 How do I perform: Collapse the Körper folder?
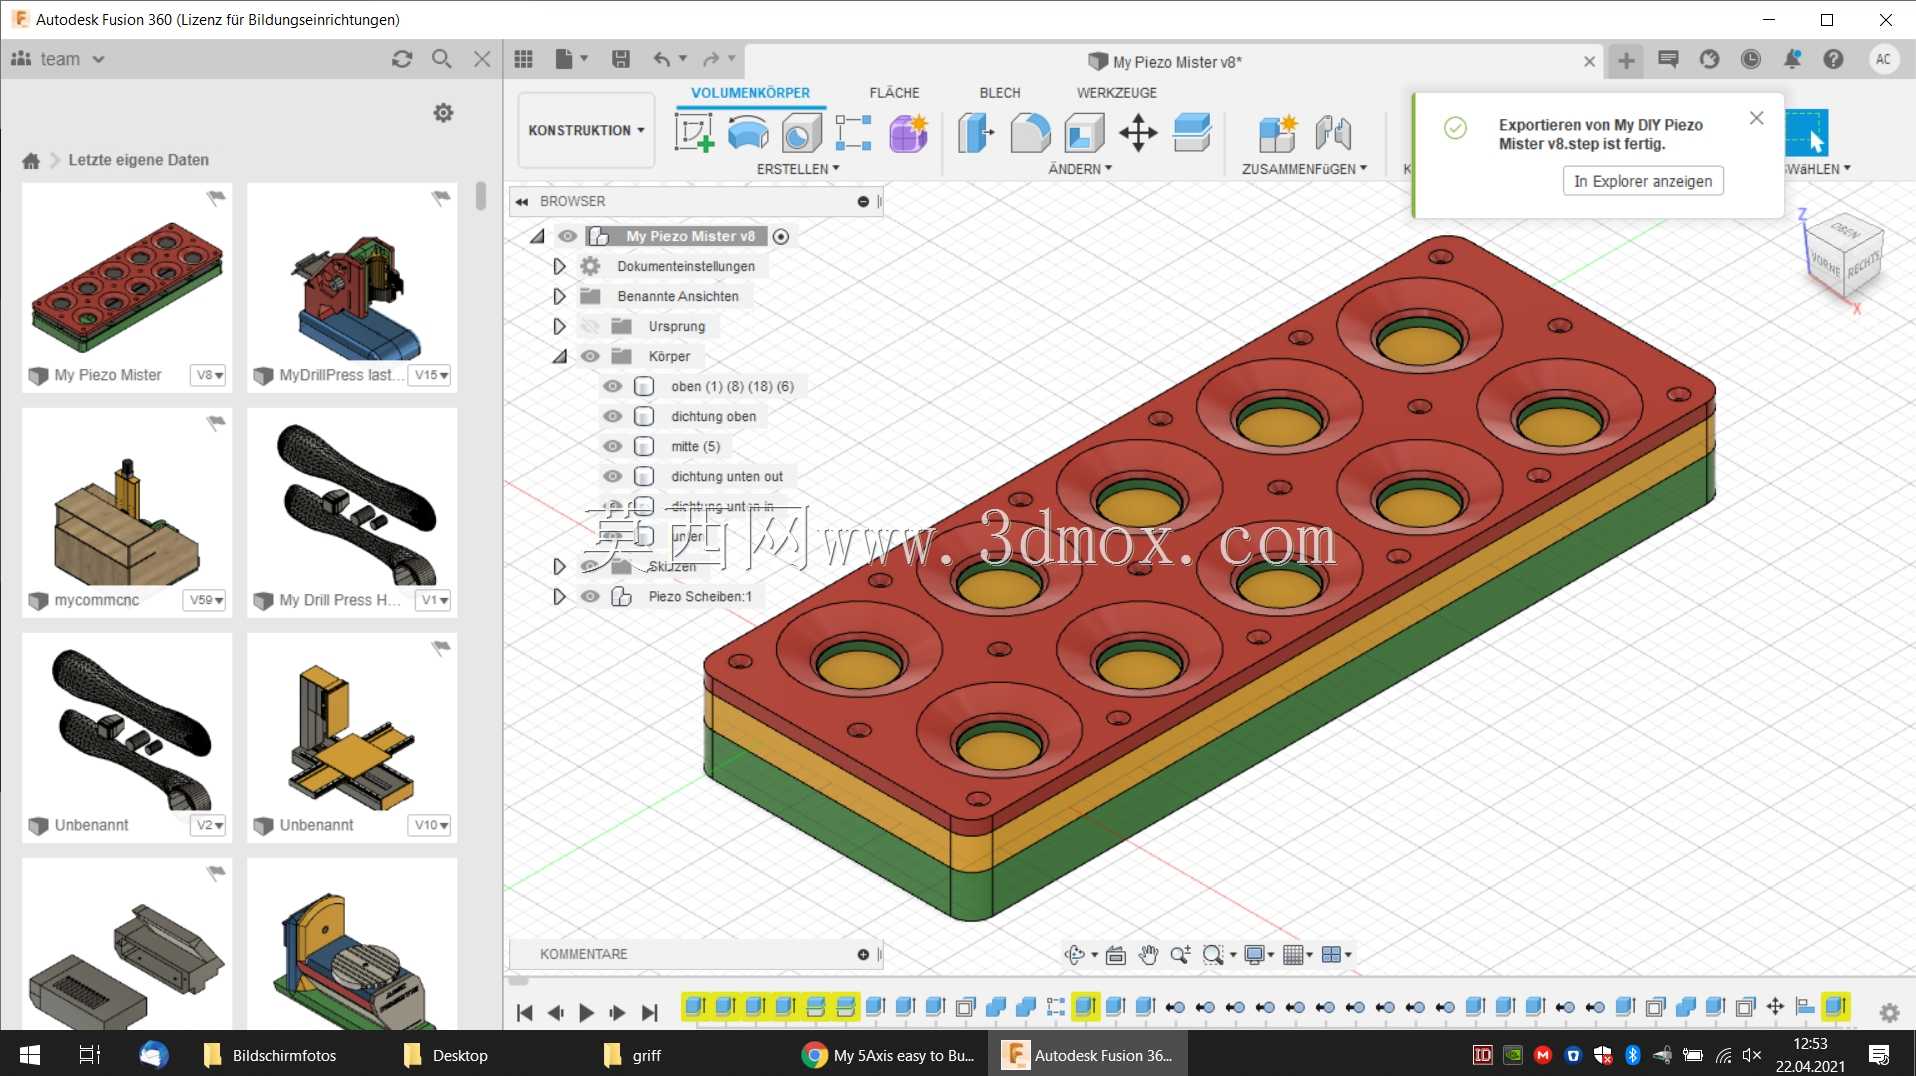559,356
